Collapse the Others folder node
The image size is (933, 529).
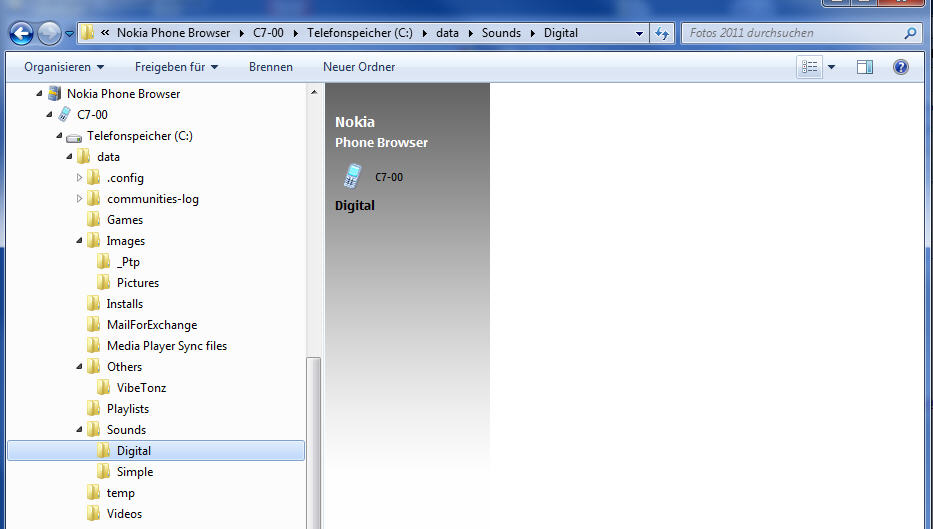pyautogui.click(x=80, y=367)
